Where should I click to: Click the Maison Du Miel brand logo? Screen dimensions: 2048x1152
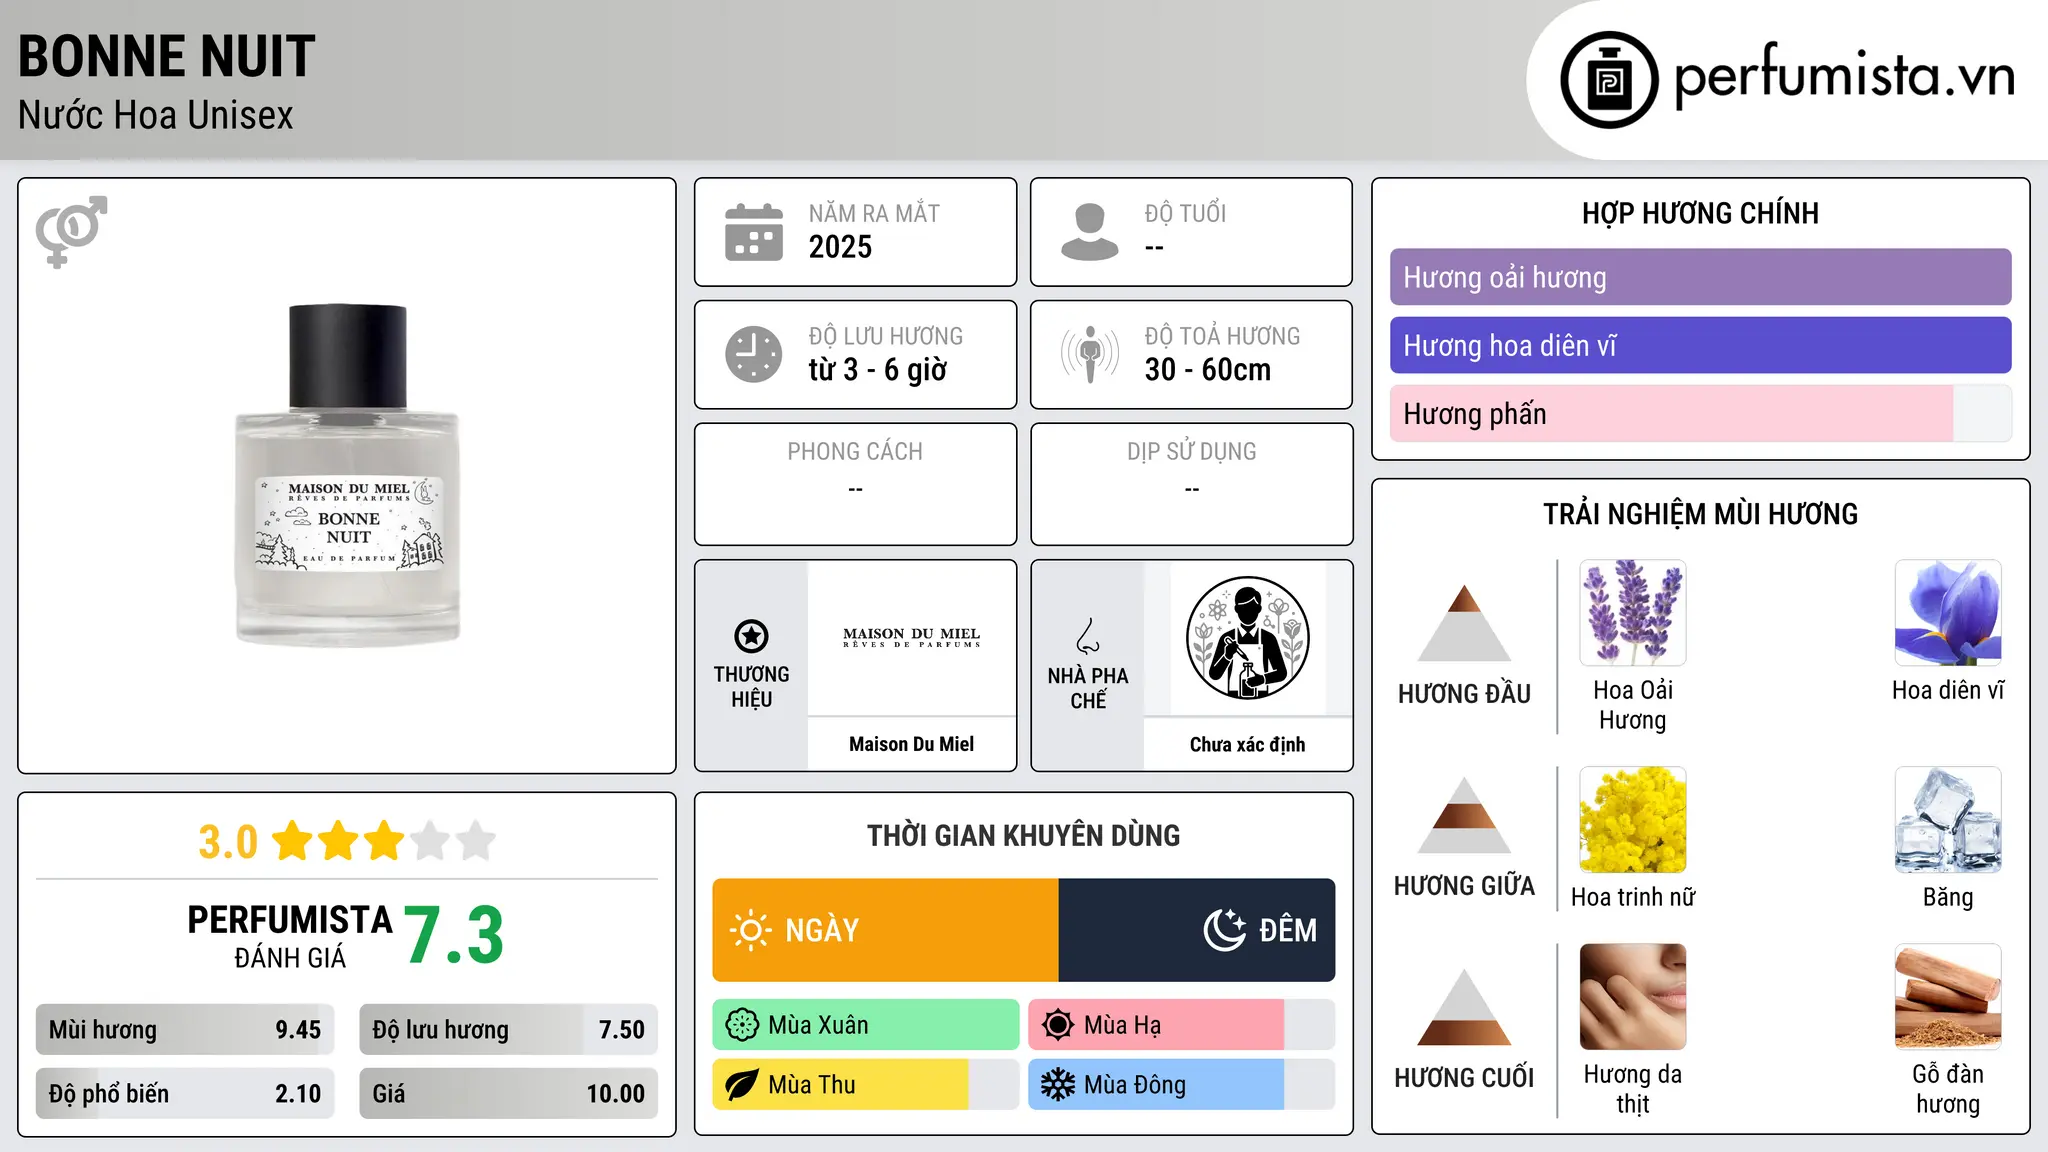click(x=912, y=638)
